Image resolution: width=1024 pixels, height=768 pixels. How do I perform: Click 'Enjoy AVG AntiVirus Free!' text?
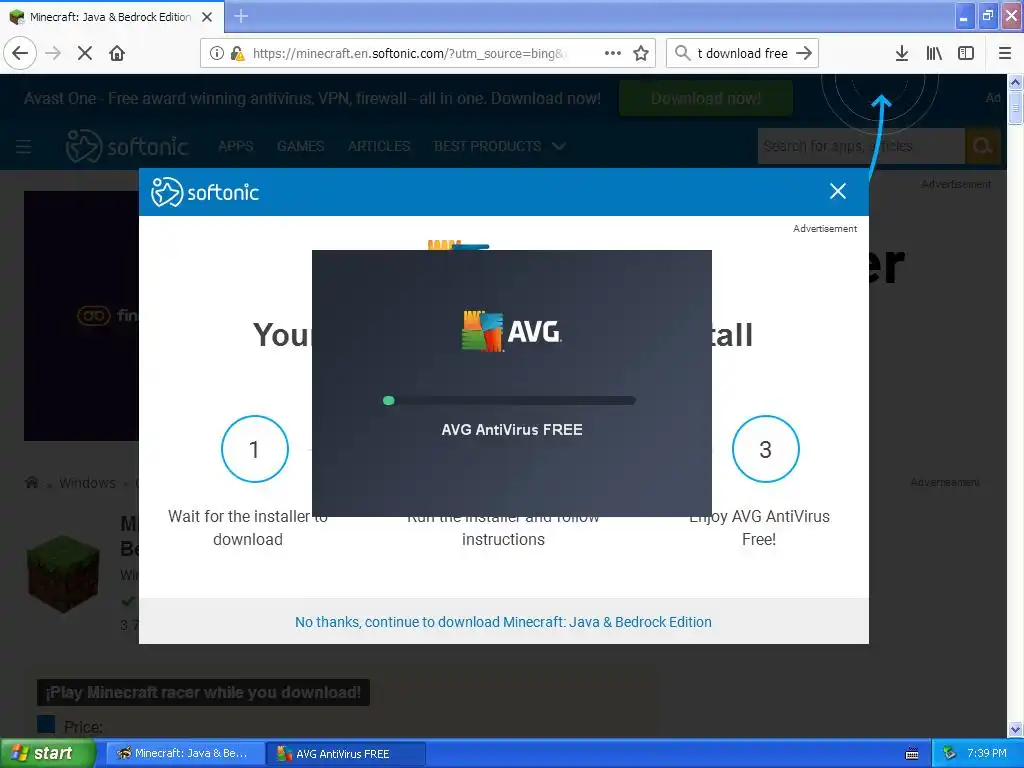759,528
